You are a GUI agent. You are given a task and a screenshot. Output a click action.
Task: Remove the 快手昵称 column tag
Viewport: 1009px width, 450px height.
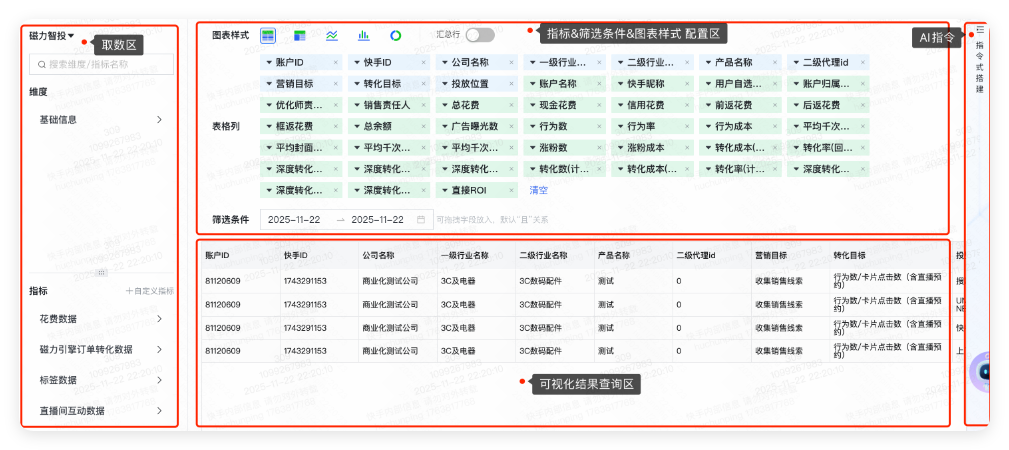[687, 84]
